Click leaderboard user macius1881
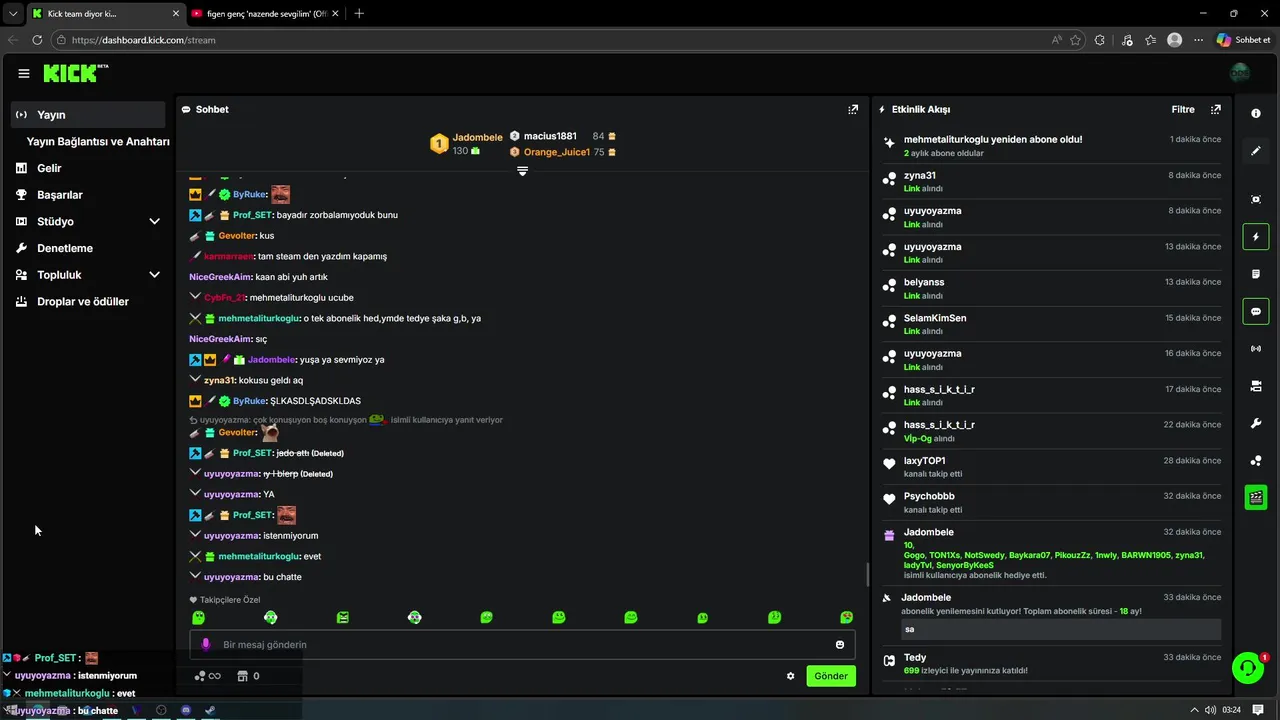This screenshot has width=1280, height=720. [x=550, y=136]
